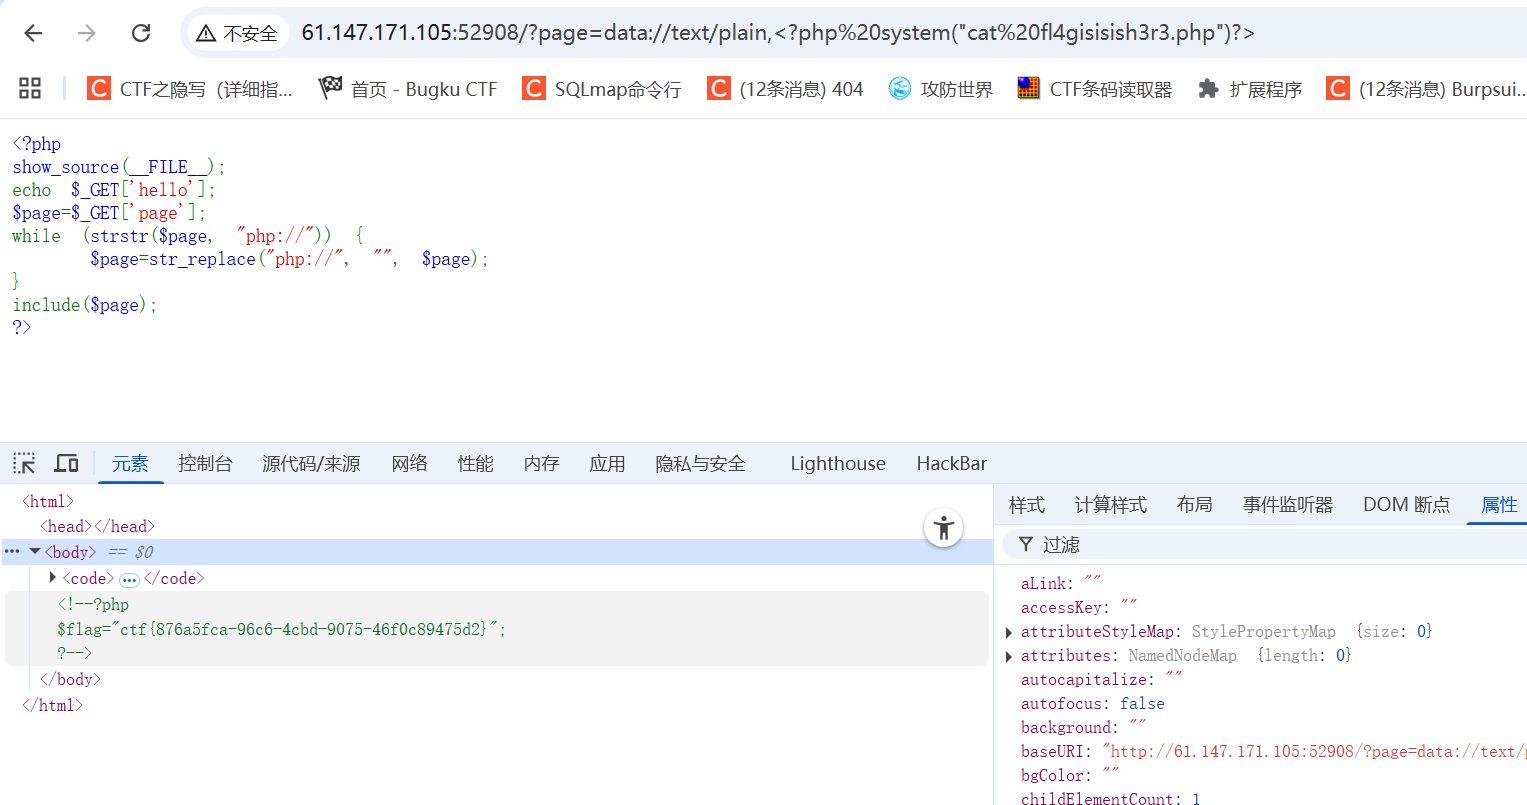Screen dimensions: 1527x805
Task: Switch to the 网络 network tab
Action: pyautogui.click(x=409, y=463)
